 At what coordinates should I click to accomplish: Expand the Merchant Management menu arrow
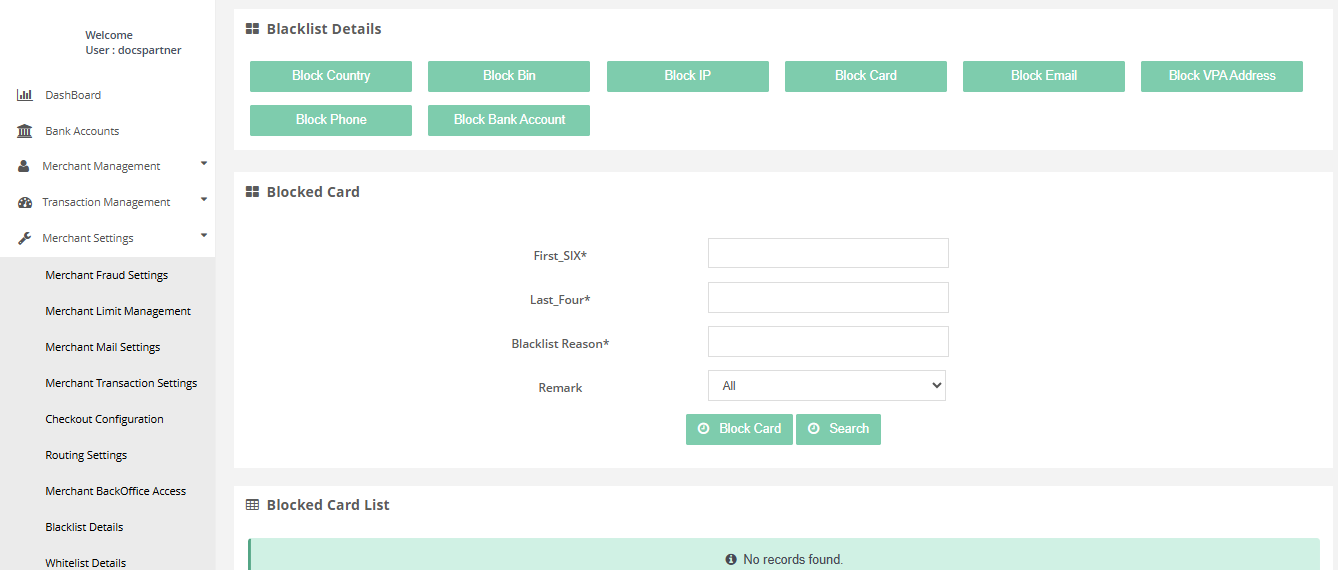point(204,163)
